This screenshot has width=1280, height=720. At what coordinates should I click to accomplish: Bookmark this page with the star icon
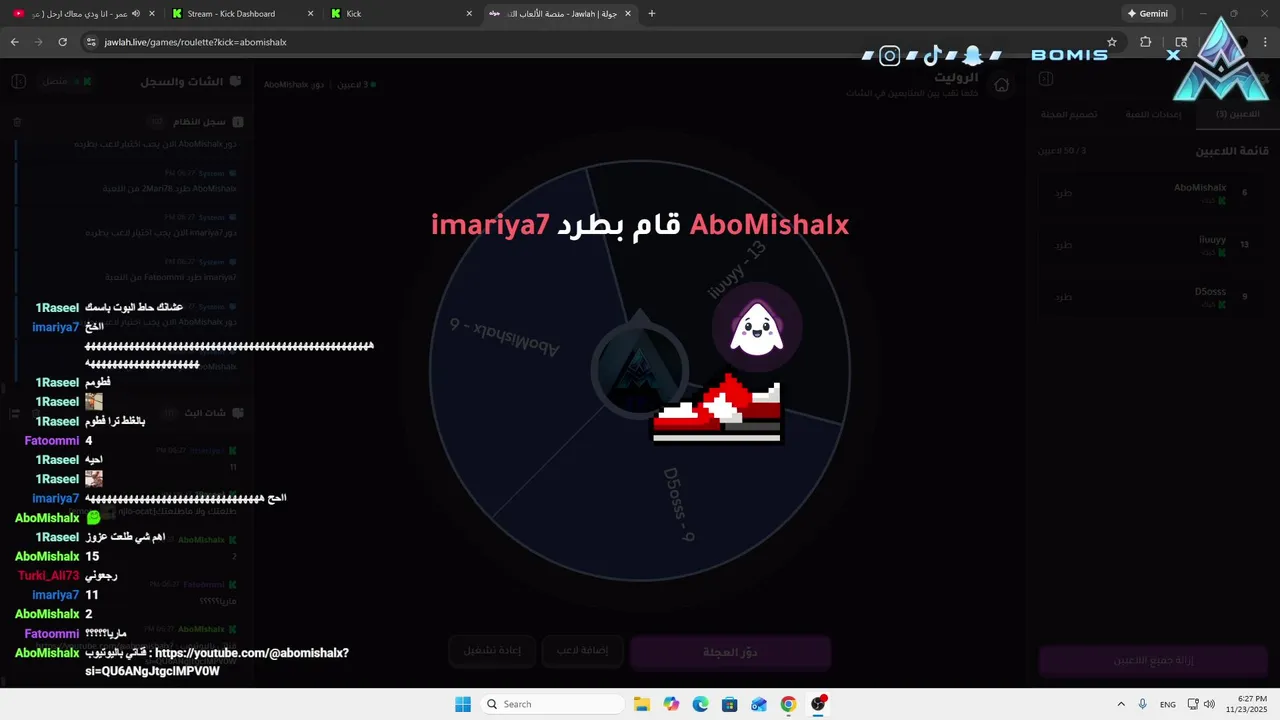tap(1111, 42)
